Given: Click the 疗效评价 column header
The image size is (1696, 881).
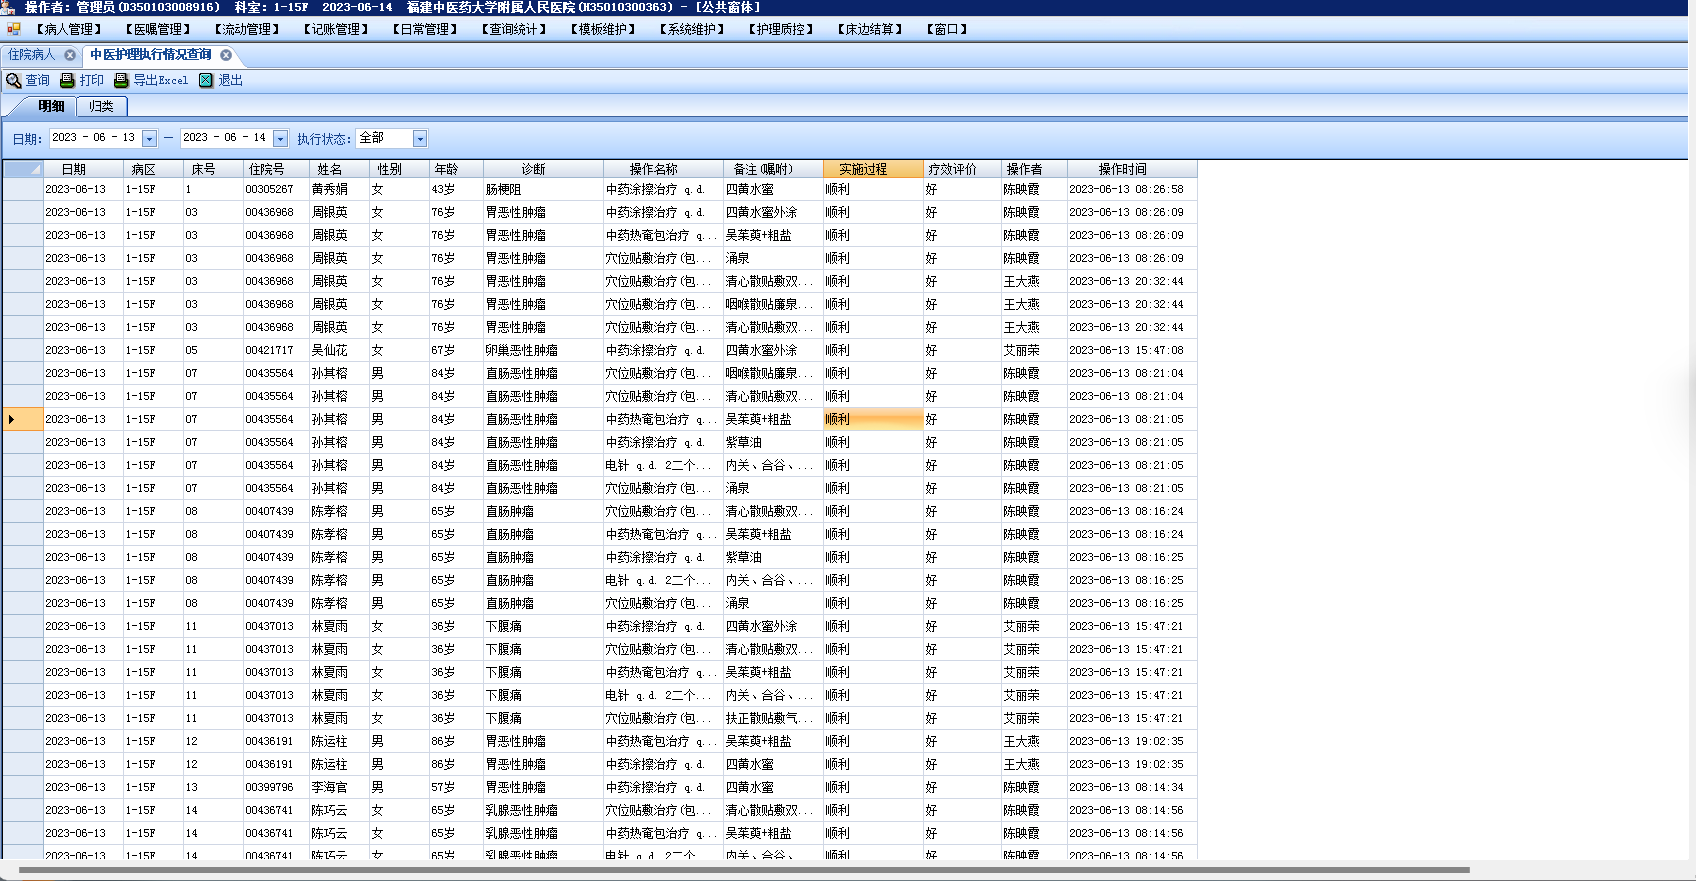Looking at the screenshot, I should tap(962, 169).
